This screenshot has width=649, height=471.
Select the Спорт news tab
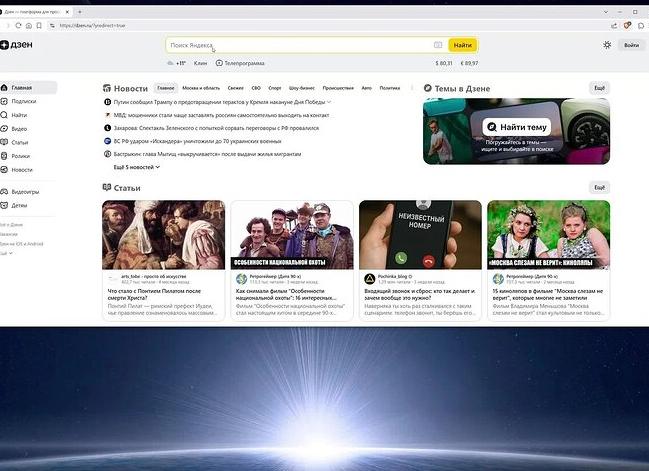[x=275, y=88]
